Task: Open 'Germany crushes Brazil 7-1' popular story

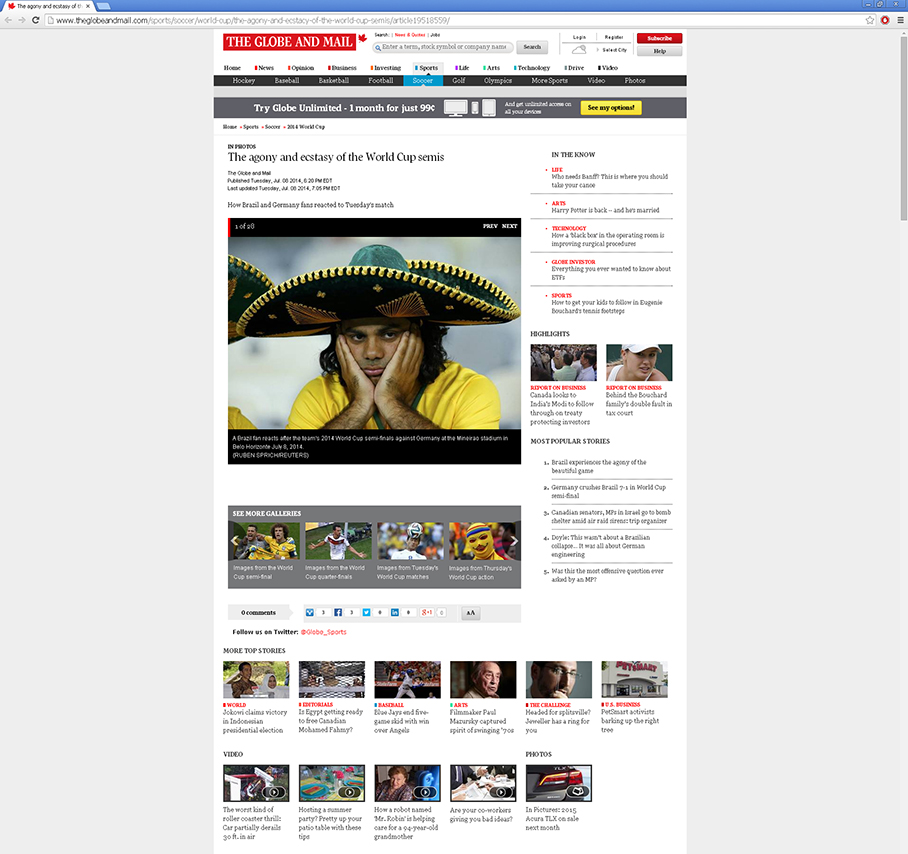Action: (x=608, y=492)
